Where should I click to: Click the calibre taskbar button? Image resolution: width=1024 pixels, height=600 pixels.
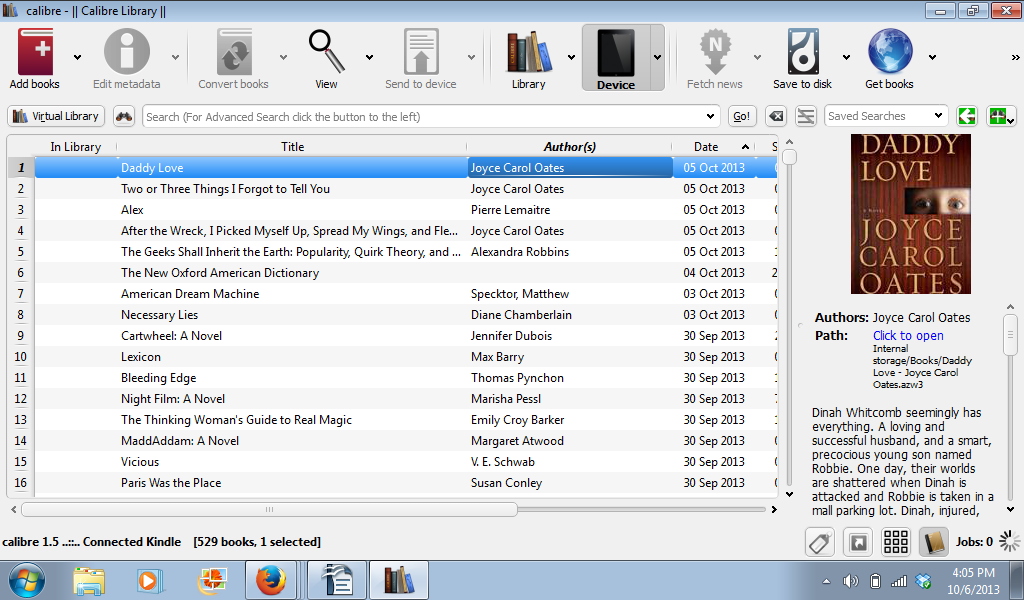pyautogui.click(x=398, y=580)
